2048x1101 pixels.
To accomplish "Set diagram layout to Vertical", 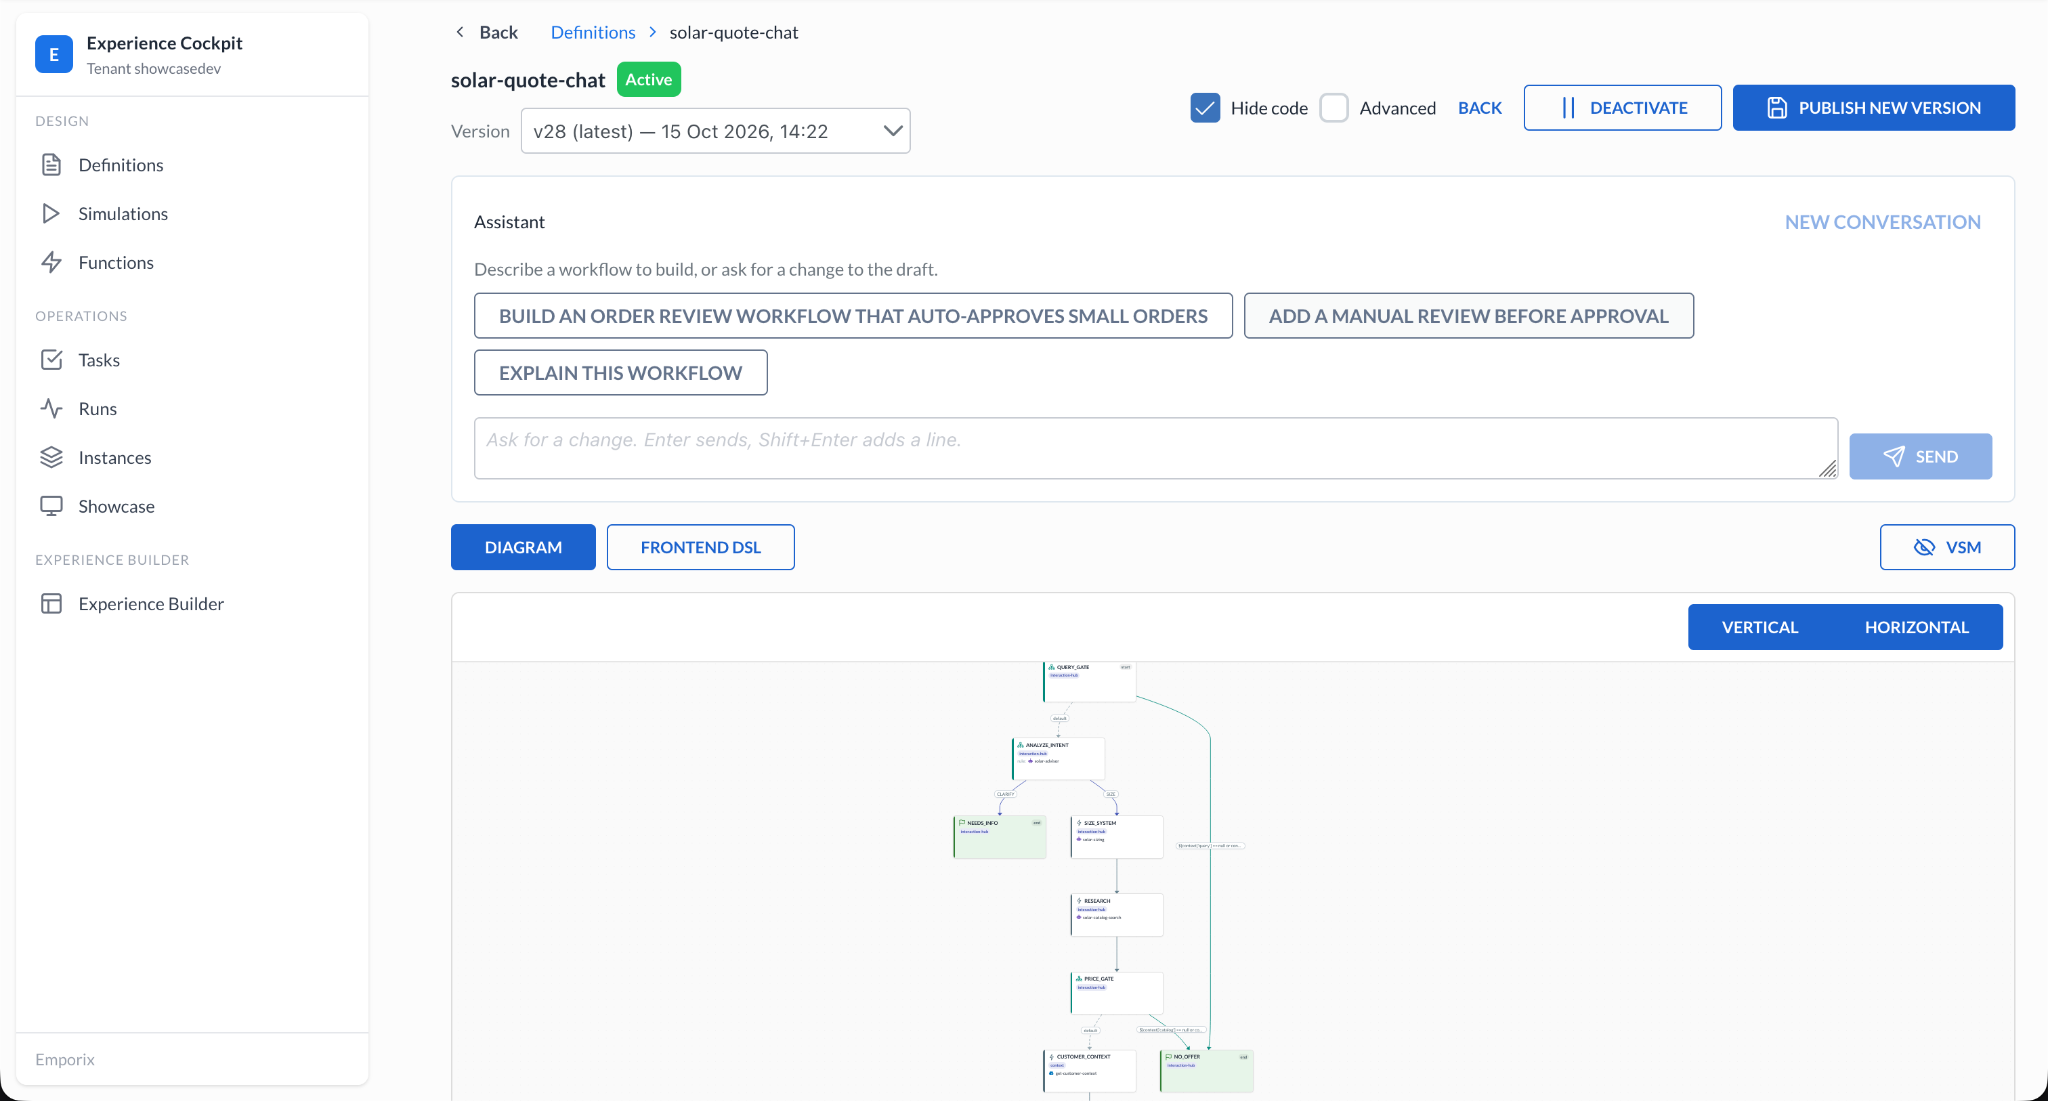I will [1760, 627].
